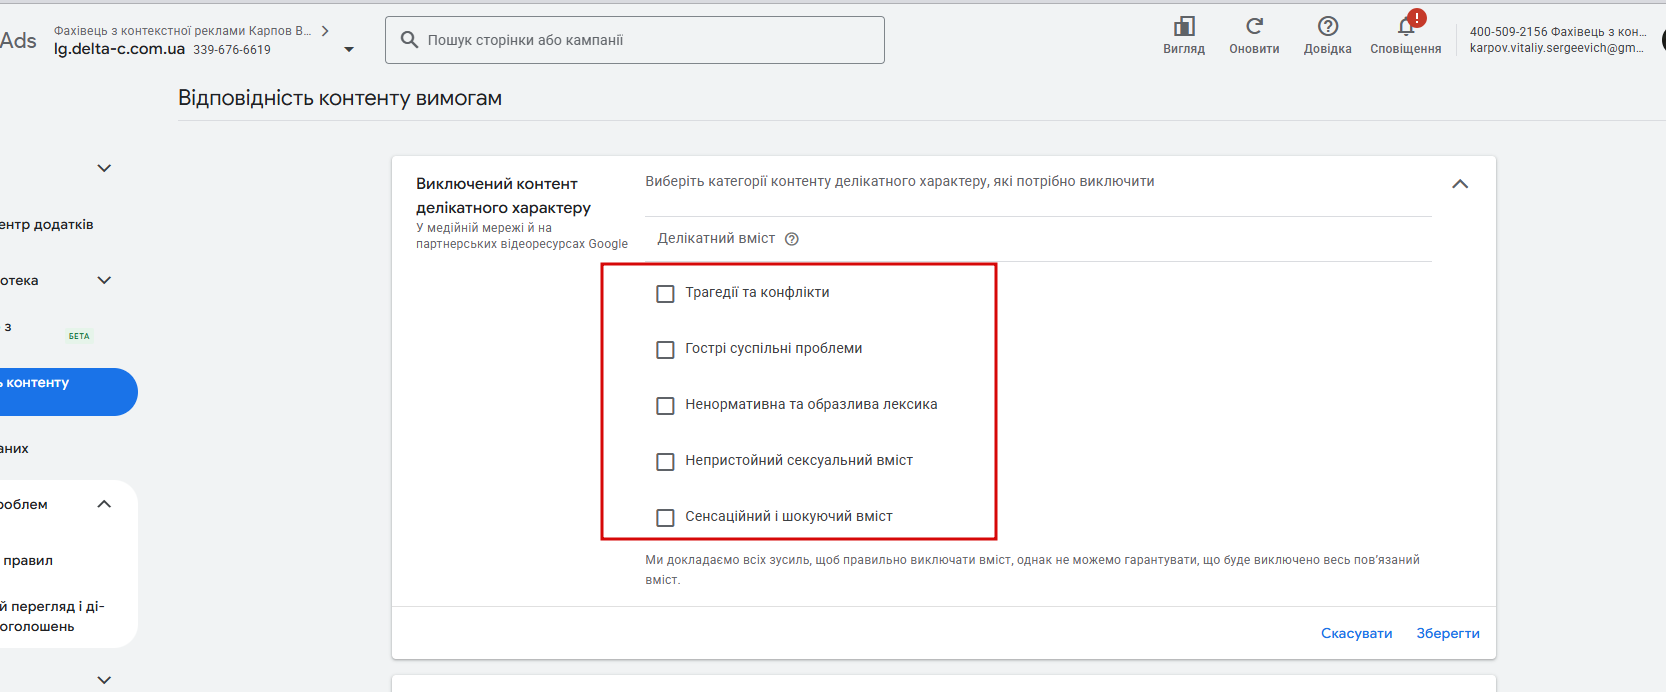1666x692 pixels.
Task: Collapse the excluded content card chevron
Action: 1460,184
